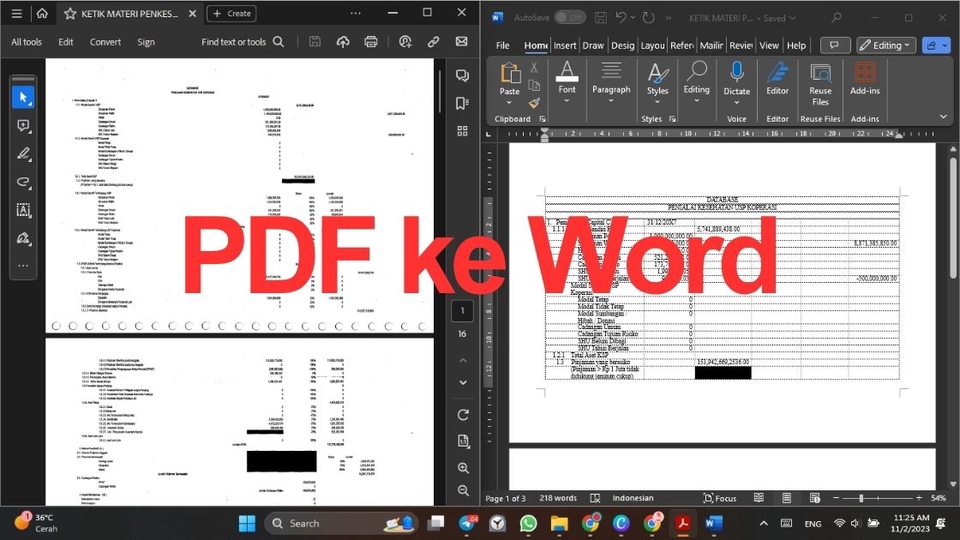Star the KETIK MATERI PDF tab
960x540 pixels.
coord(70,13)
